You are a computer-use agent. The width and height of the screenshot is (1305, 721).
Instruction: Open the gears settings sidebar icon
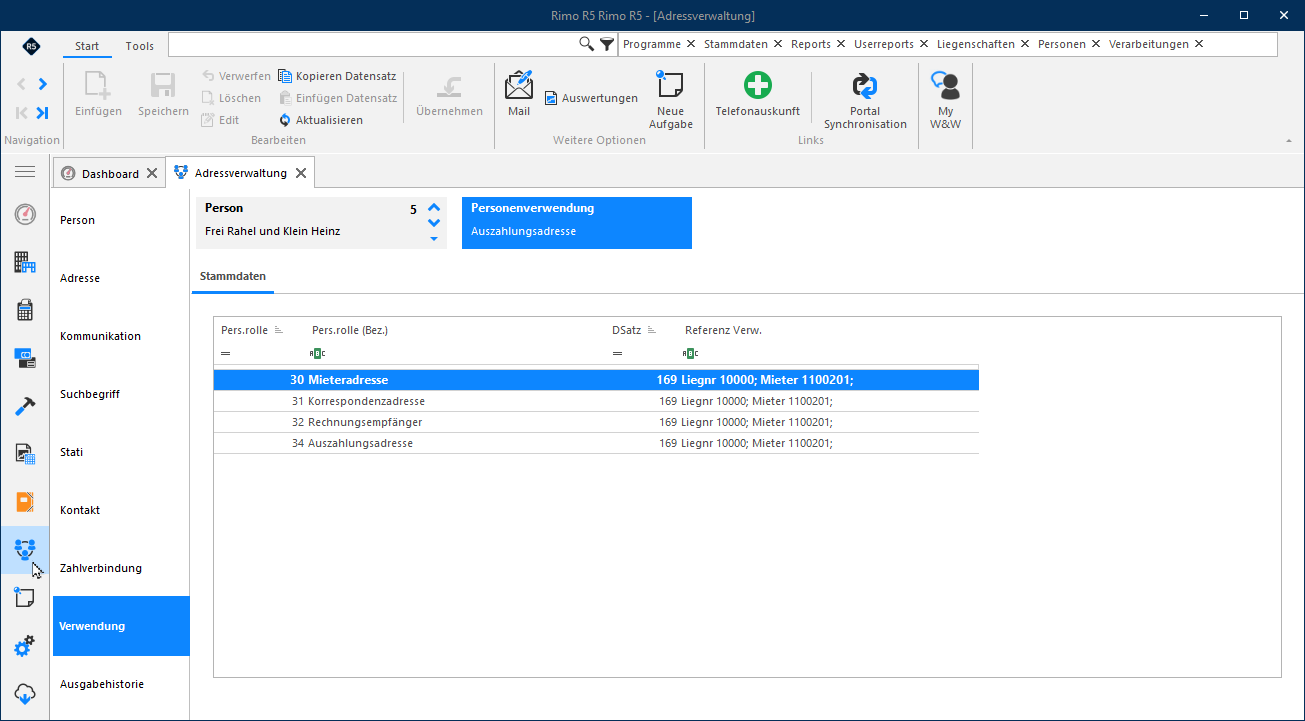click(25, 646)
